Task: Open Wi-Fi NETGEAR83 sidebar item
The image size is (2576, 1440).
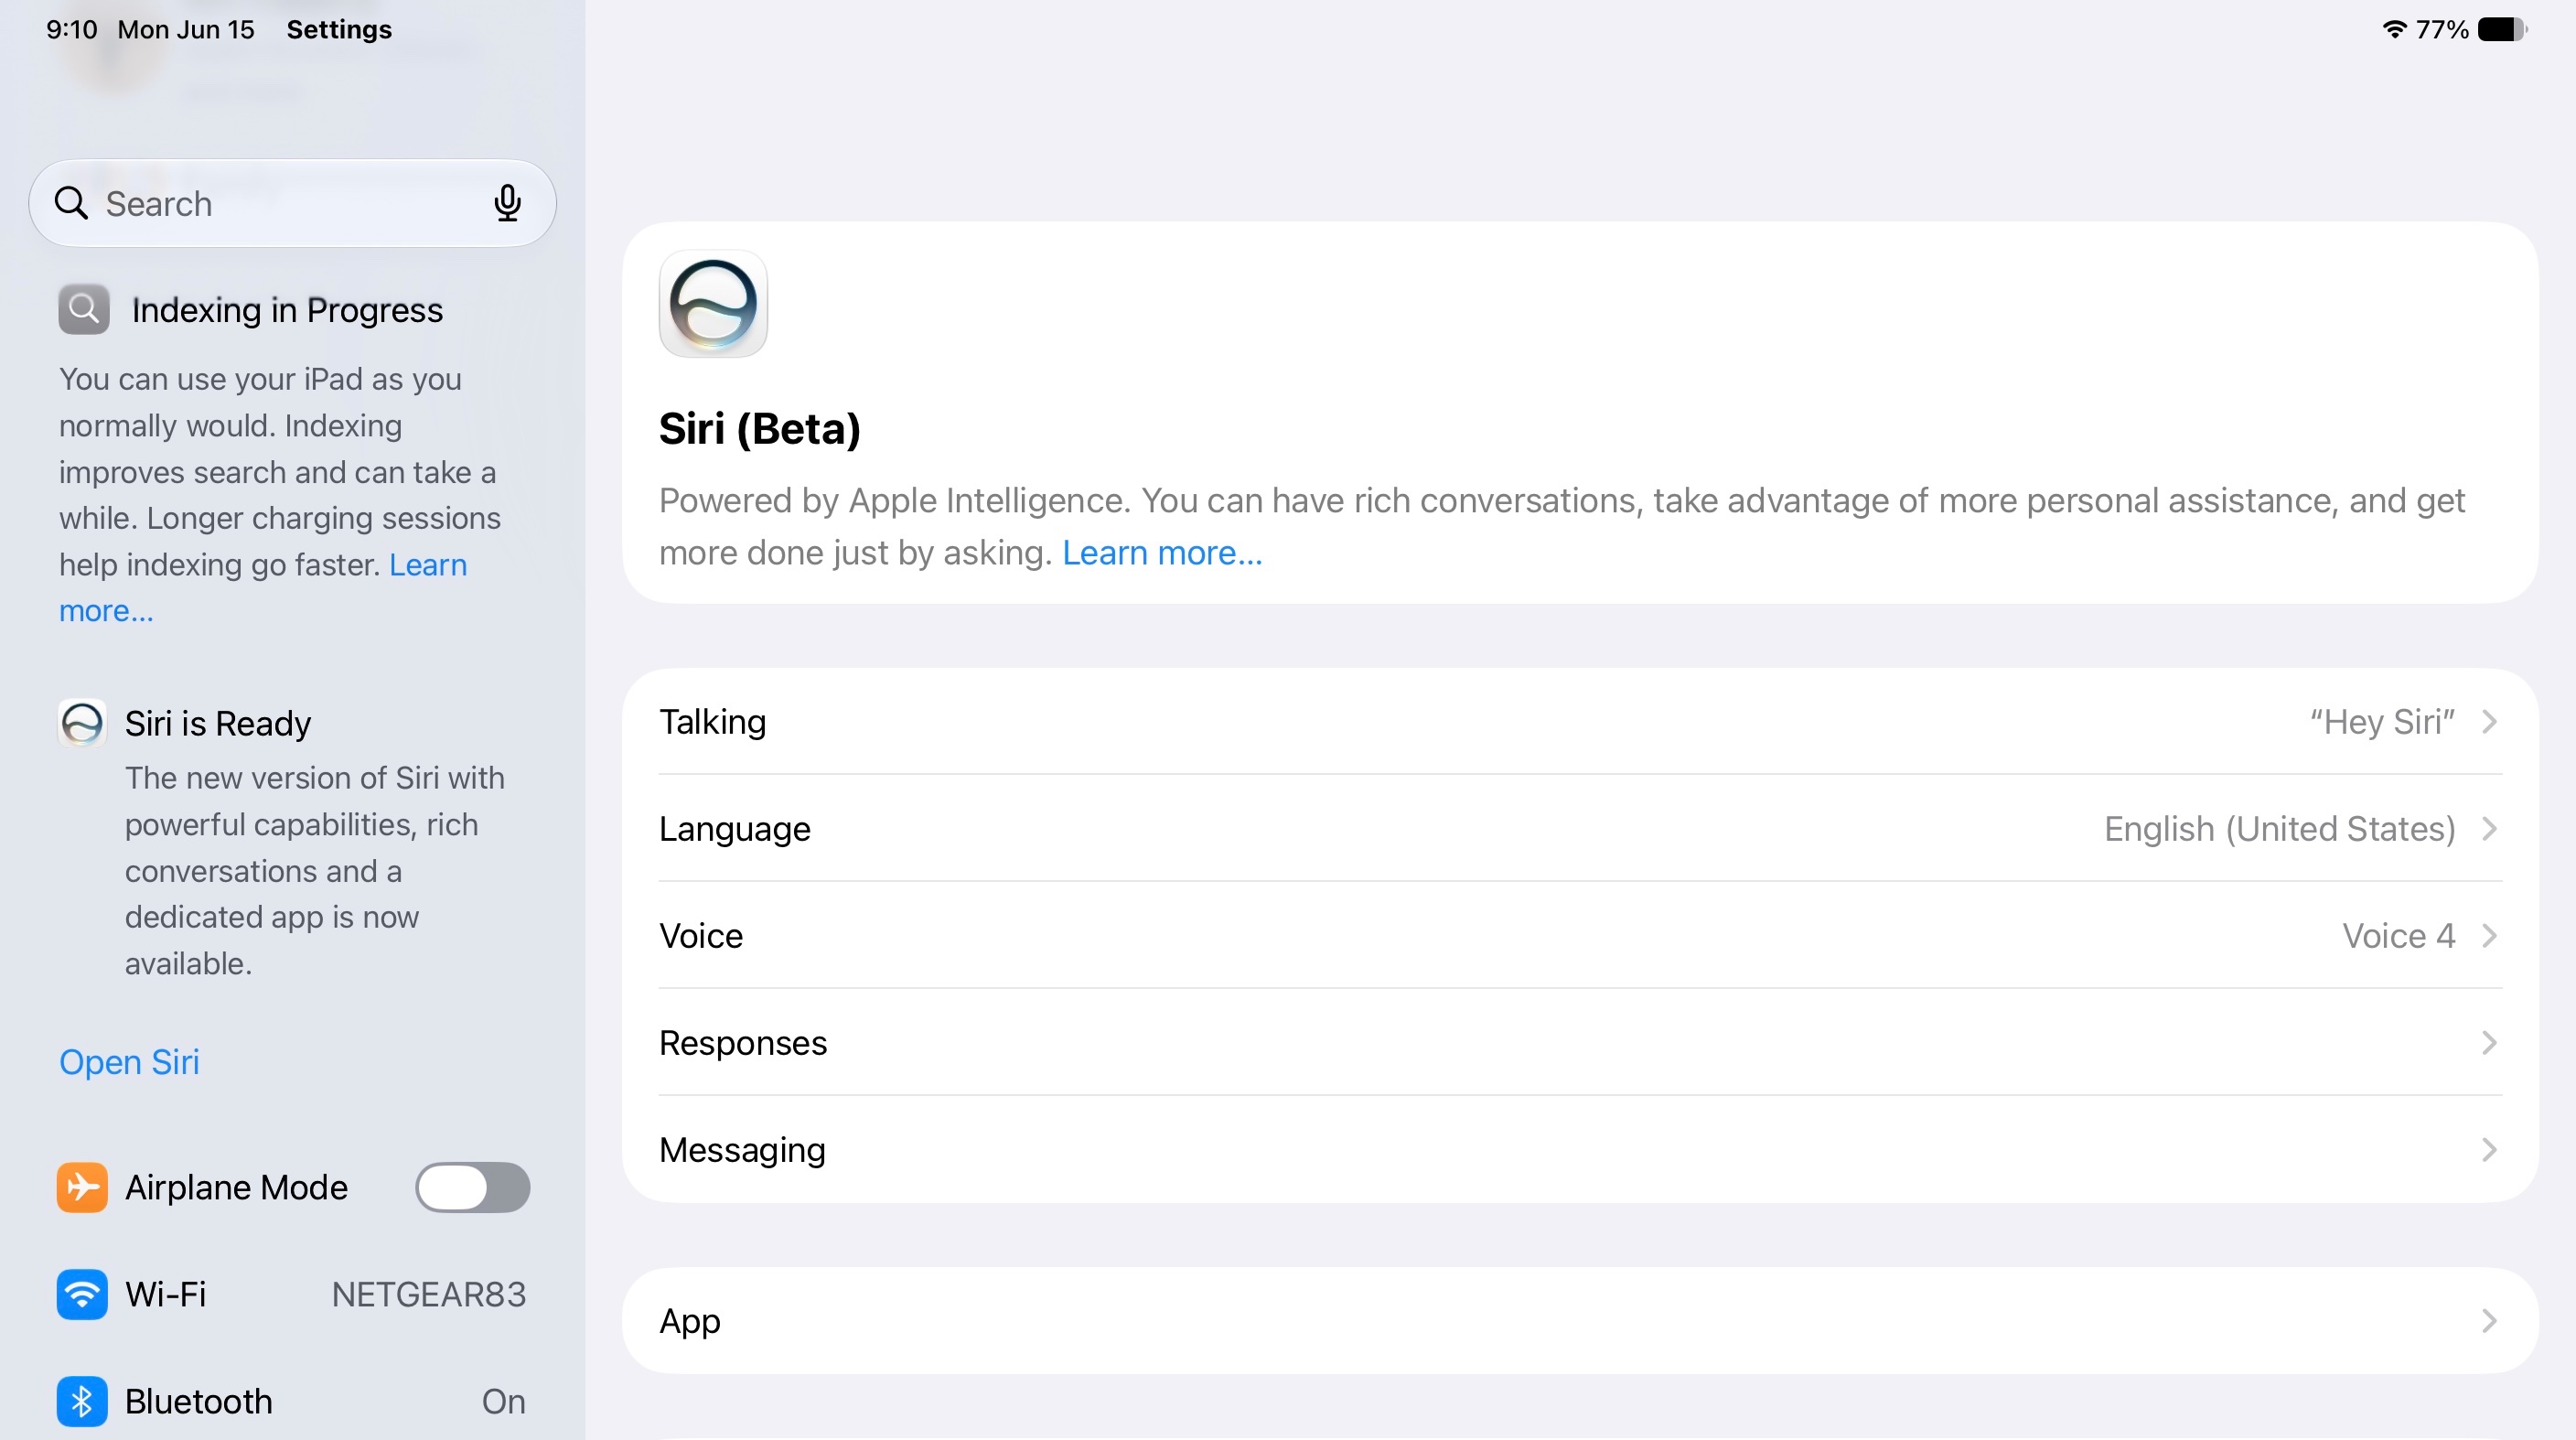Action: point(292,1294)
